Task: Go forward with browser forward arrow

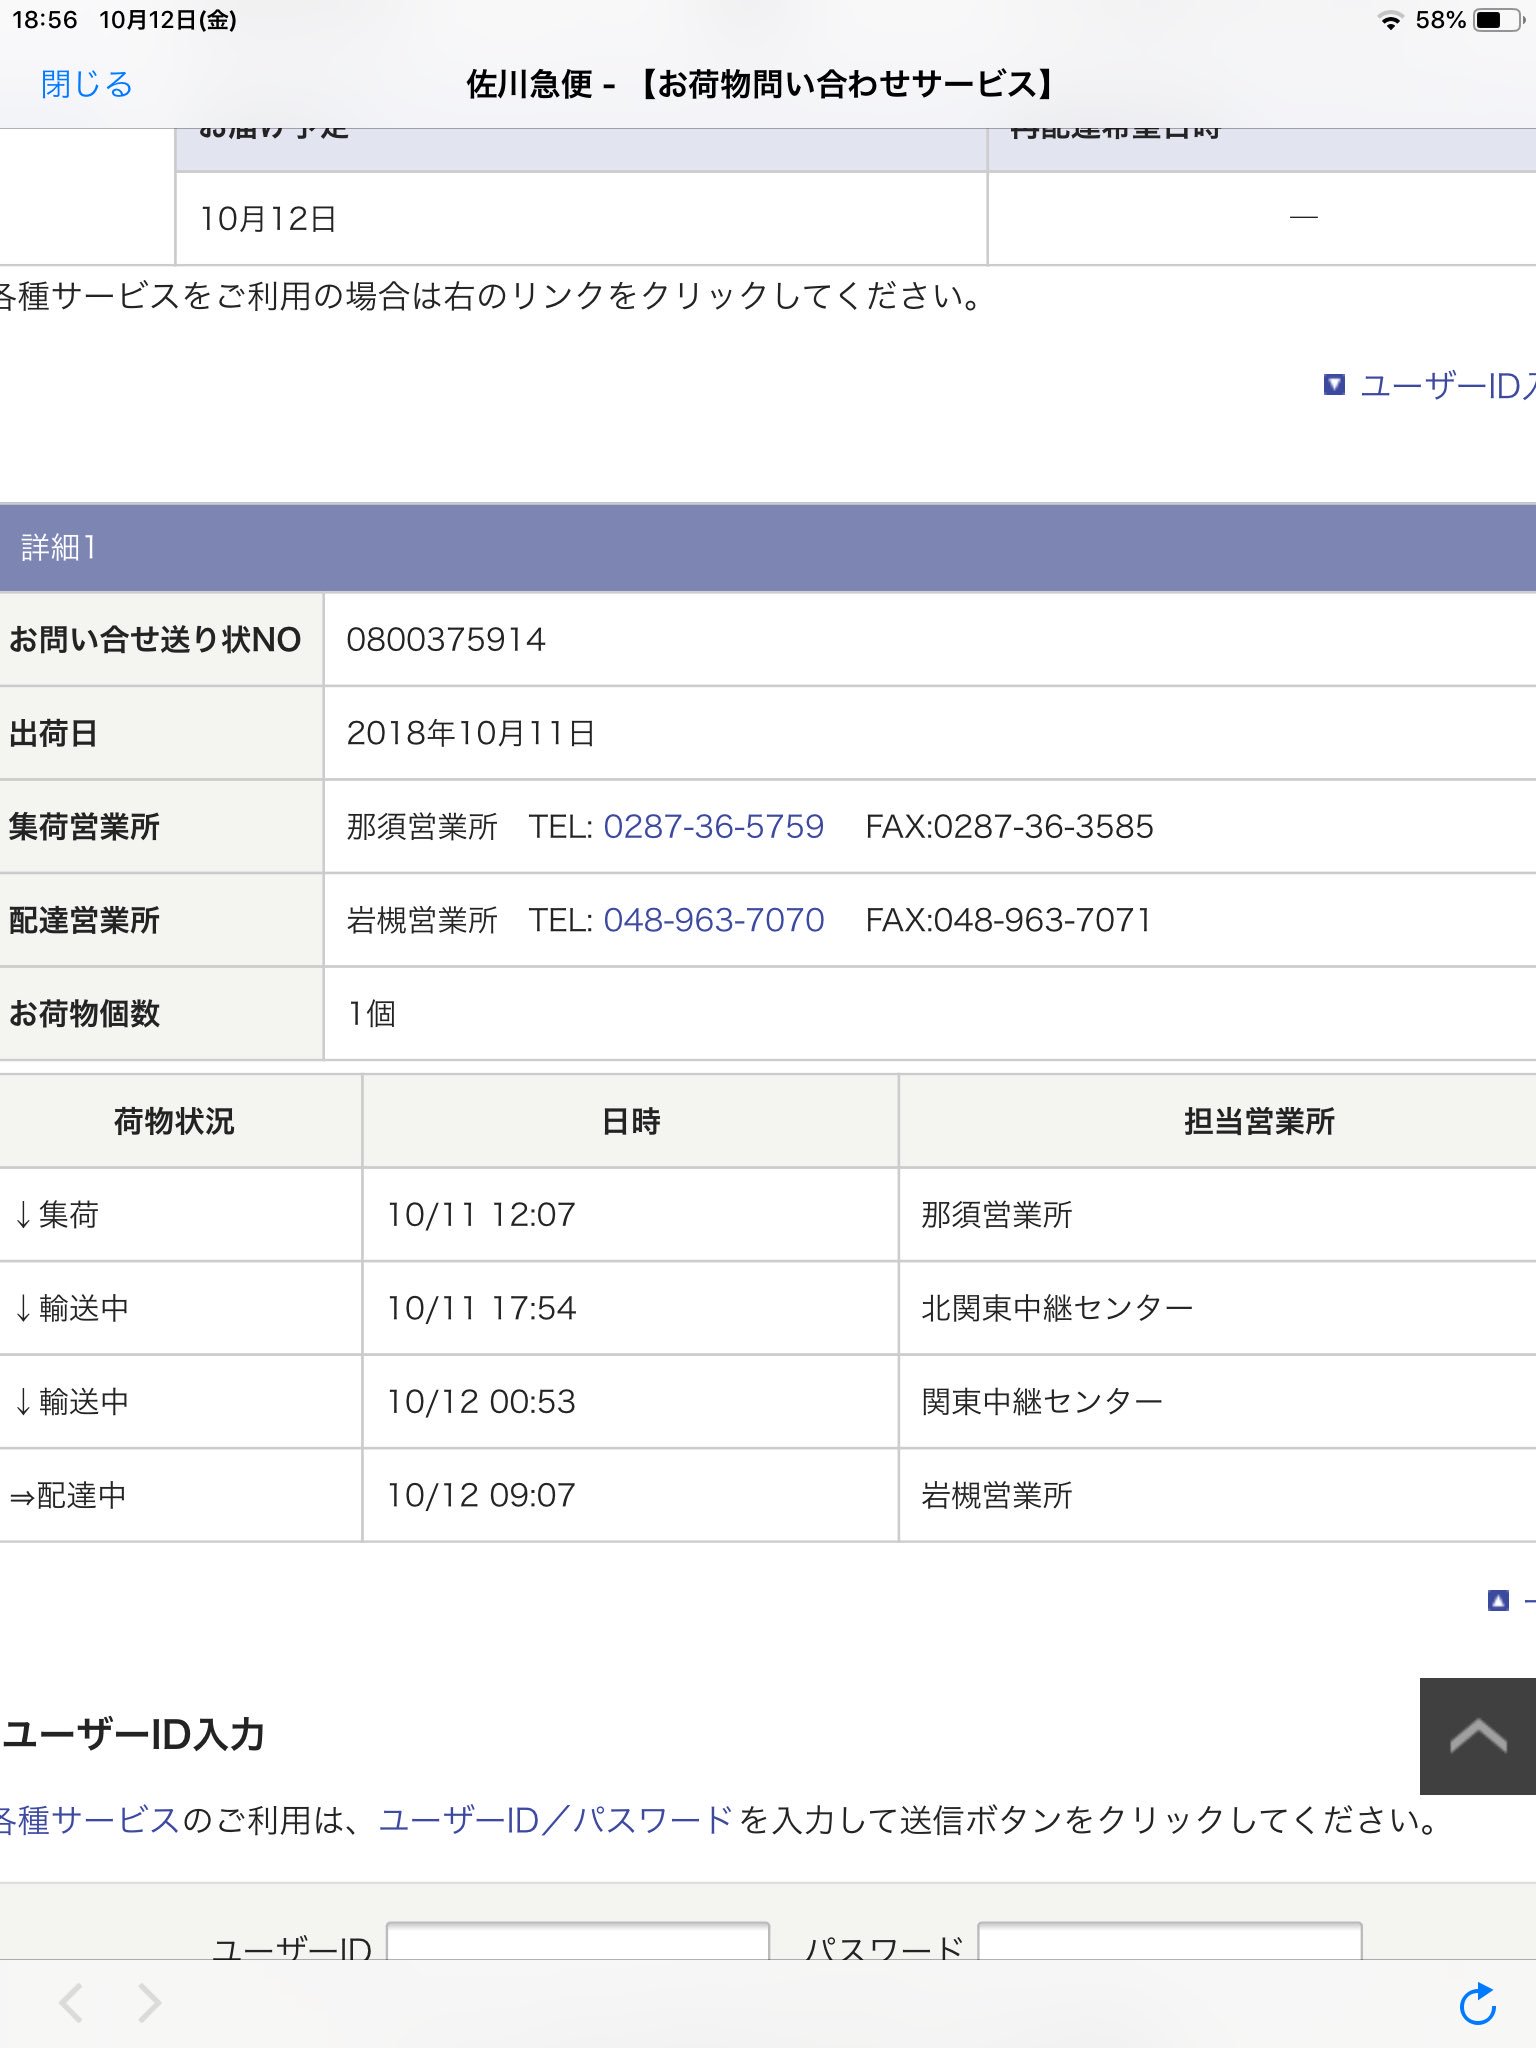Action: point(150,2003)
